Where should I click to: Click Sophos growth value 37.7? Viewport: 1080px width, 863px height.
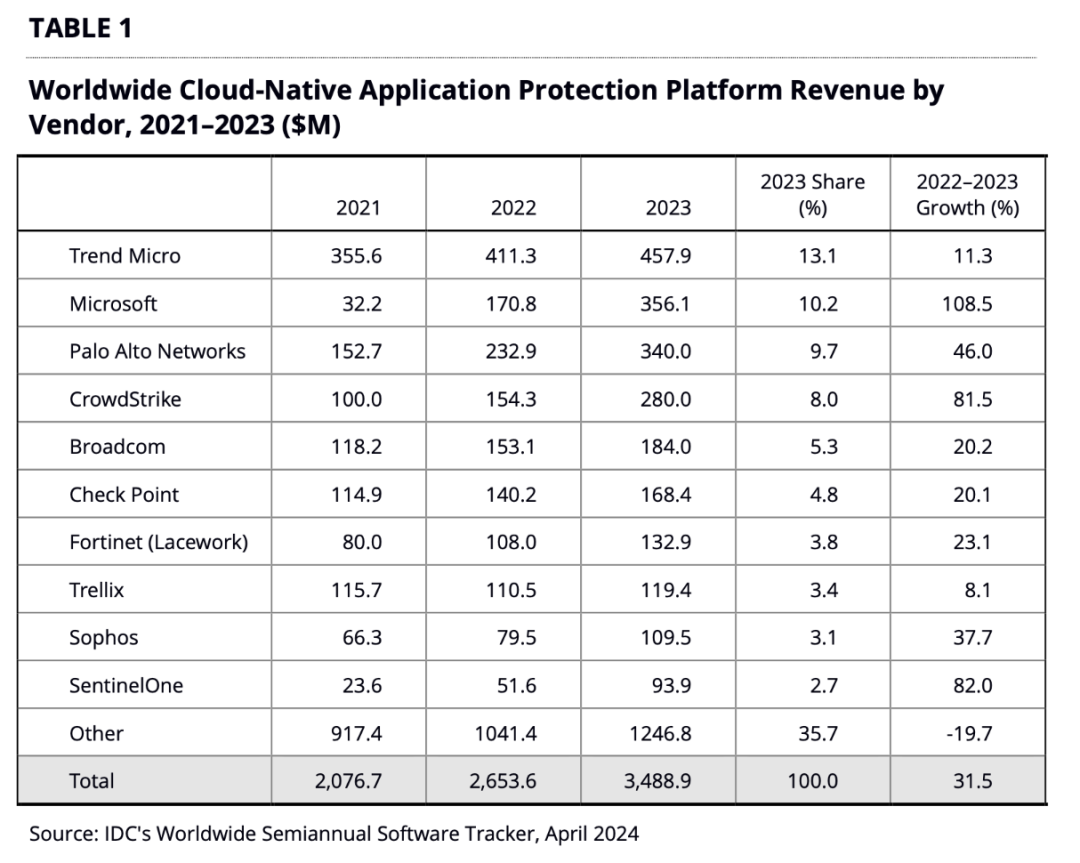pyautogui.click(x=973, y=638)
